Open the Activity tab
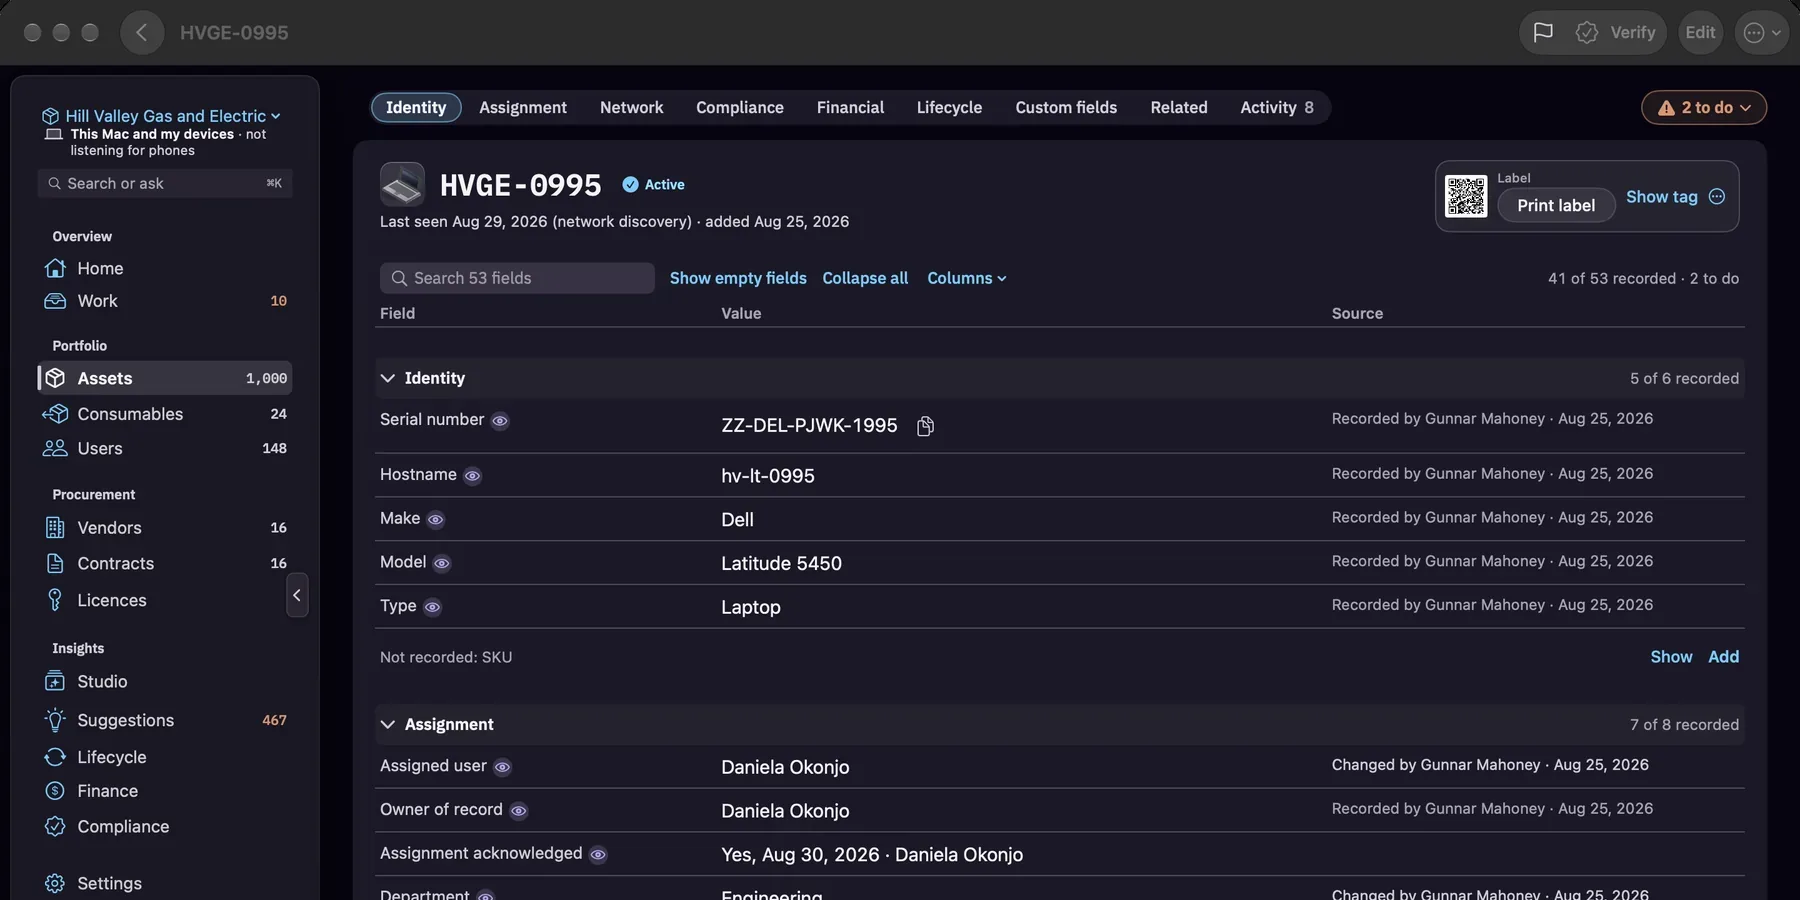Viewport: 1800px width, 900px height. (1277, 107)
